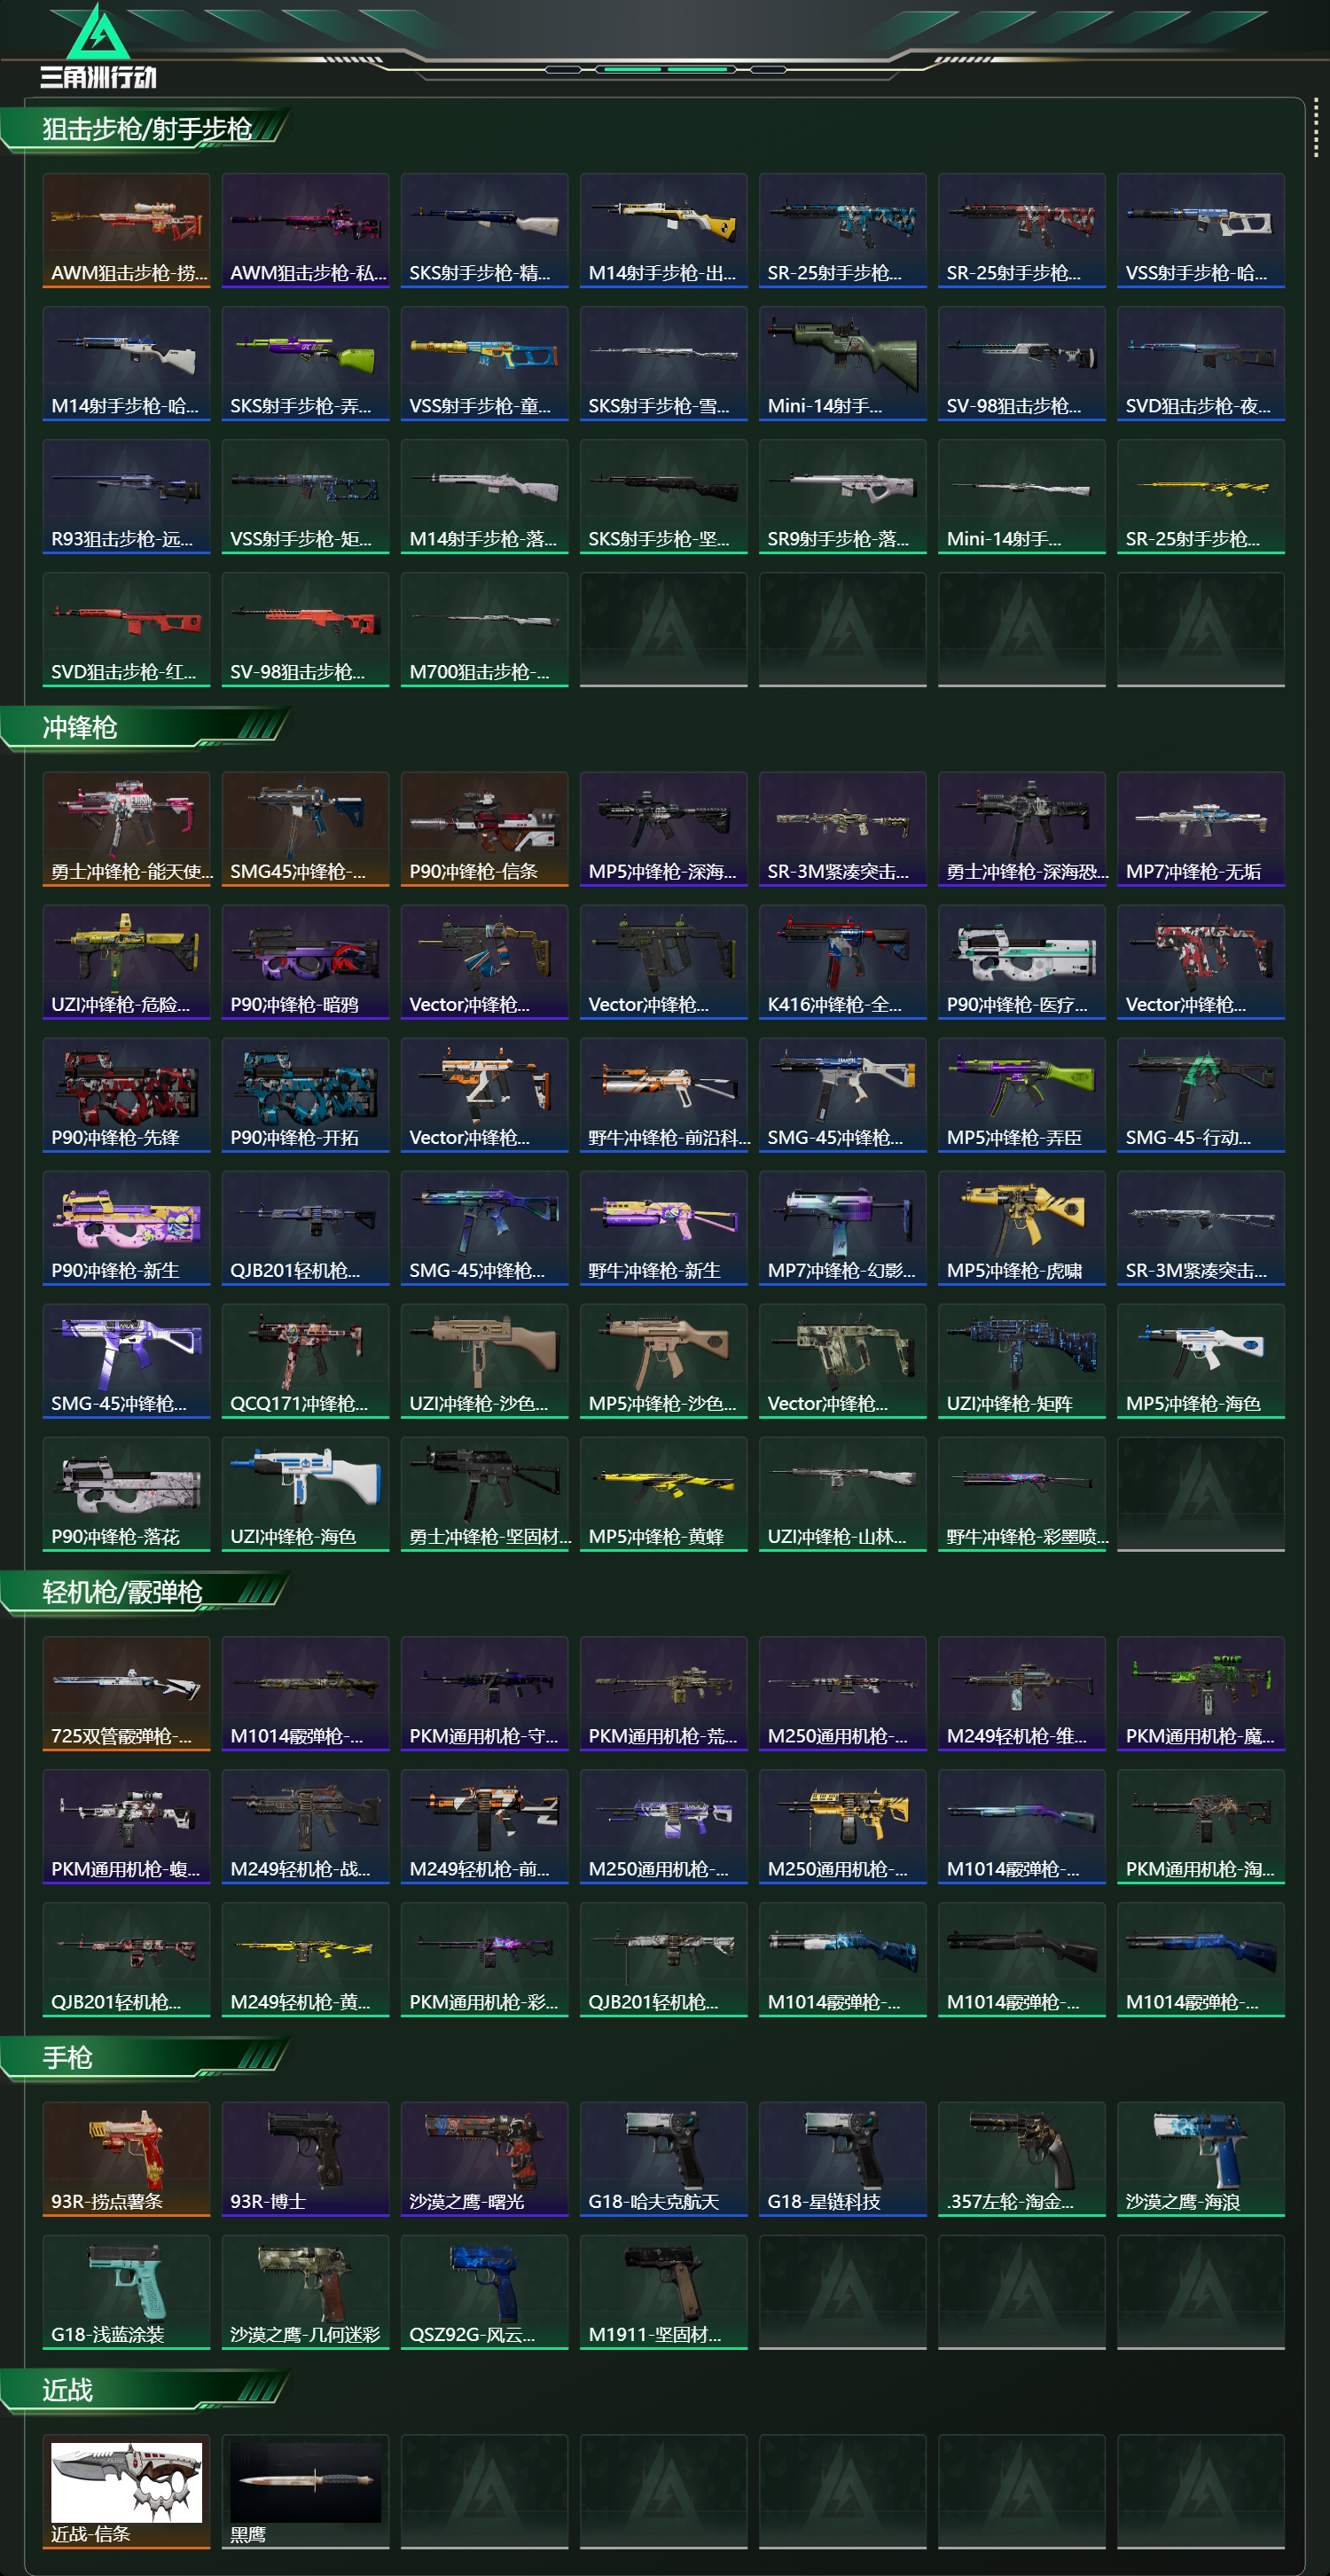Select the P90冲锋枪-信条 skin tile
Image resolution: width=1330 pixels, height=2576 pixels.
(484, 829)
